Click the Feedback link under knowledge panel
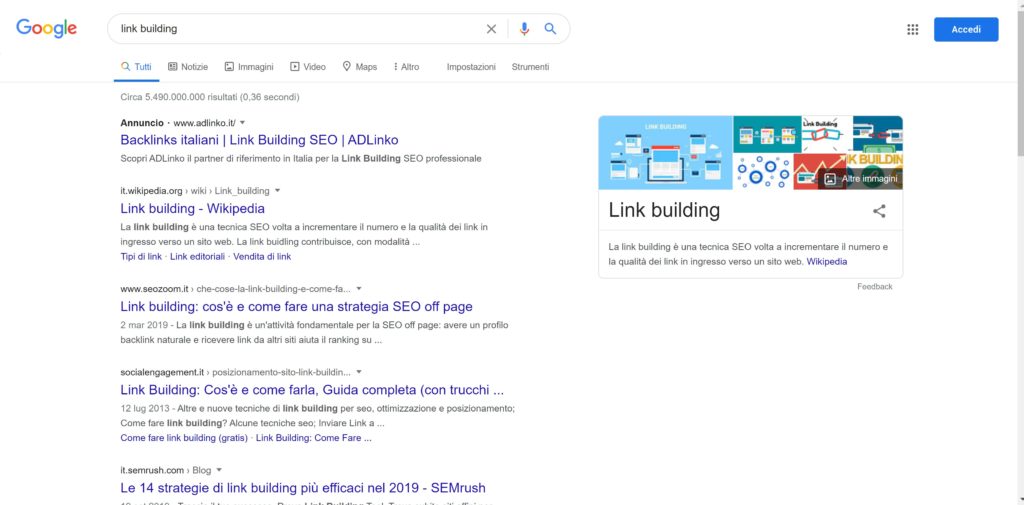This screenshot has width=1024, height=505. click(874, 287)
